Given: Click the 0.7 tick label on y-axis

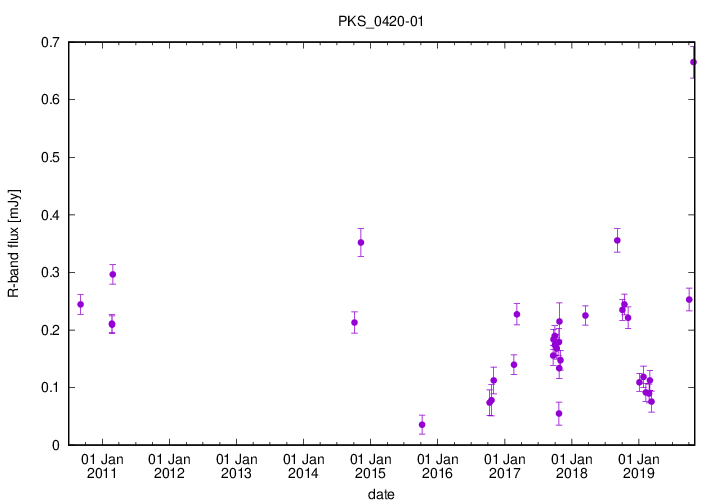Looking at the screenshot, I should (48, 42).
